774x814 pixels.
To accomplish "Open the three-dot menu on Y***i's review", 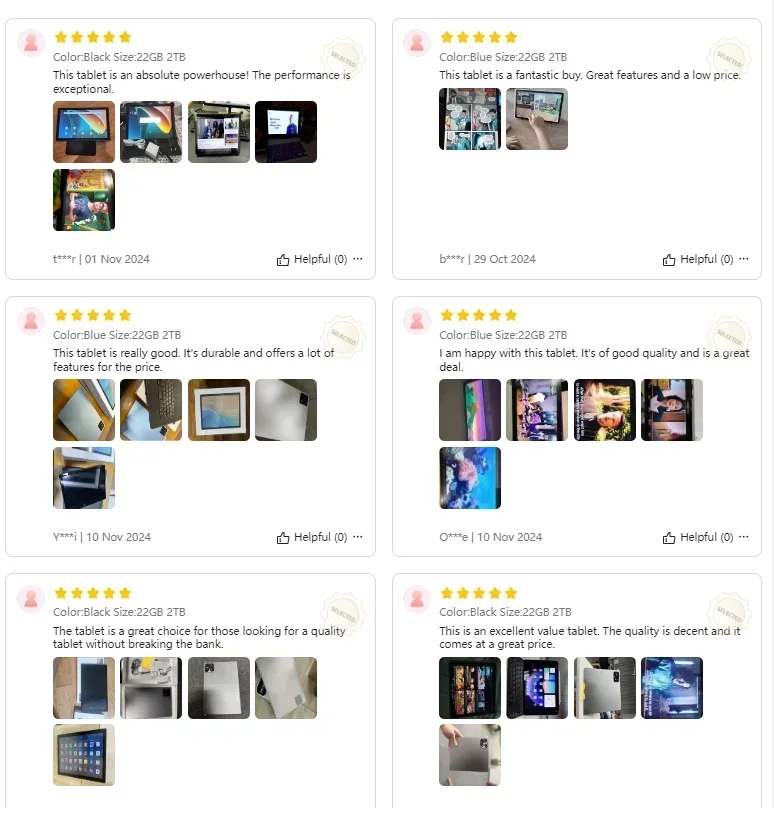I will (358, 537).
